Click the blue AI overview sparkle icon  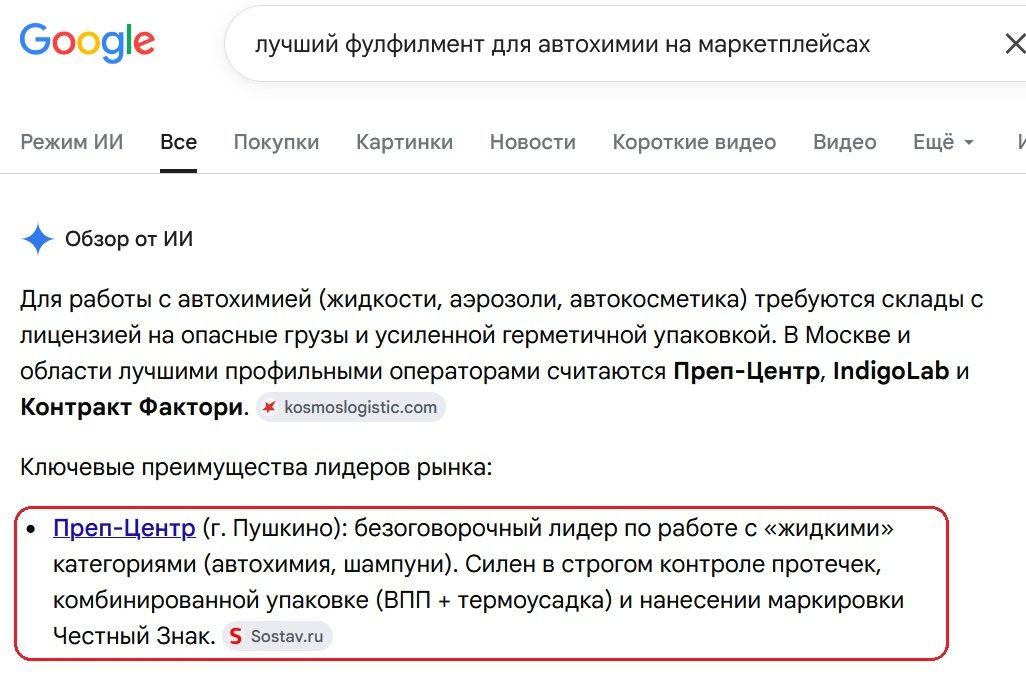point(38,239)
